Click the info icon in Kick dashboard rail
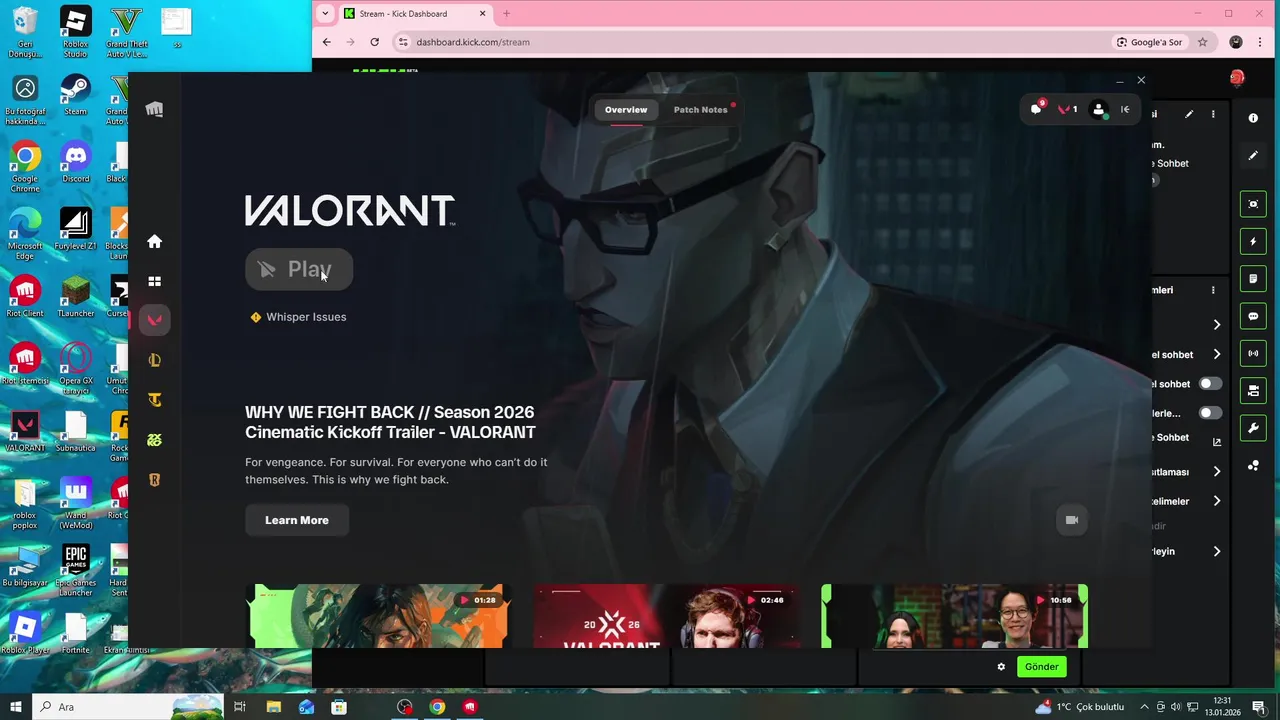This screenshot has height=720, width=1280. point(1253,118)
